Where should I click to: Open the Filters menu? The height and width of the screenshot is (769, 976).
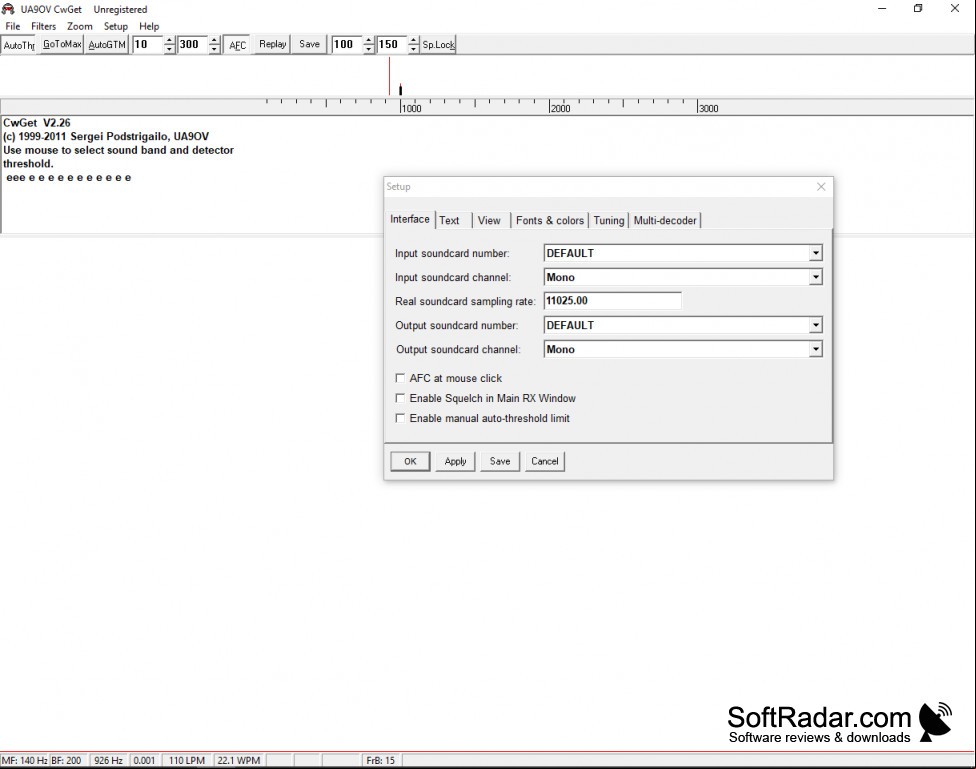(44, 26)
